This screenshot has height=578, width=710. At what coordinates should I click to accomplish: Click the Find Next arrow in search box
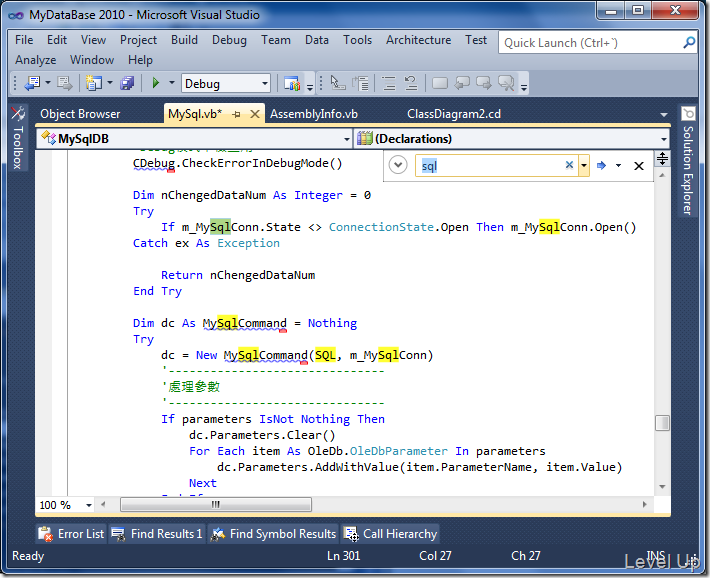click(x=601, y=165)
